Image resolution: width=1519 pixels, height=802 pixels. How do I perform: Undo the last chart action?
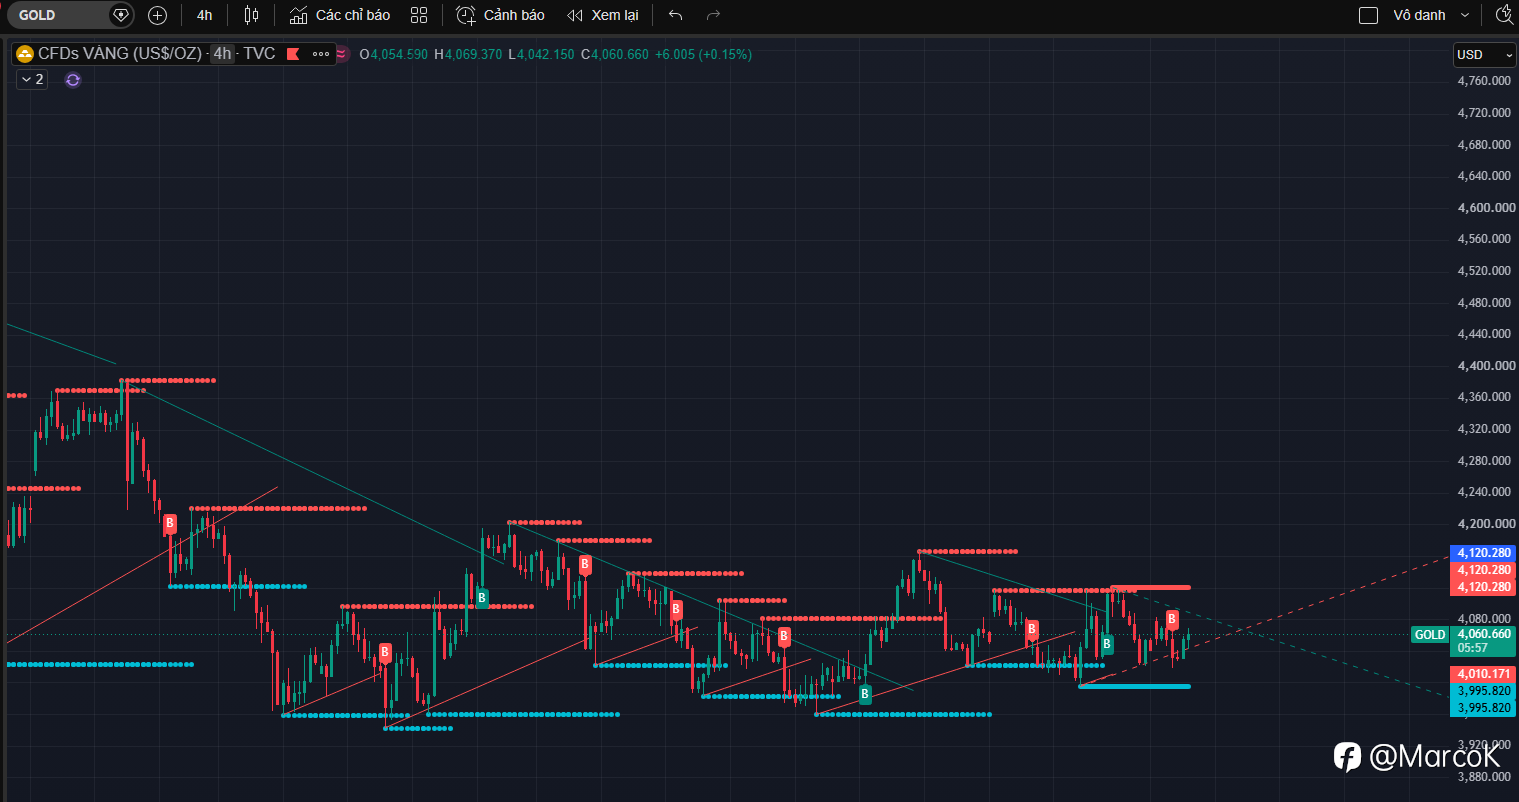pyautogui.click(x=675, y=15)
